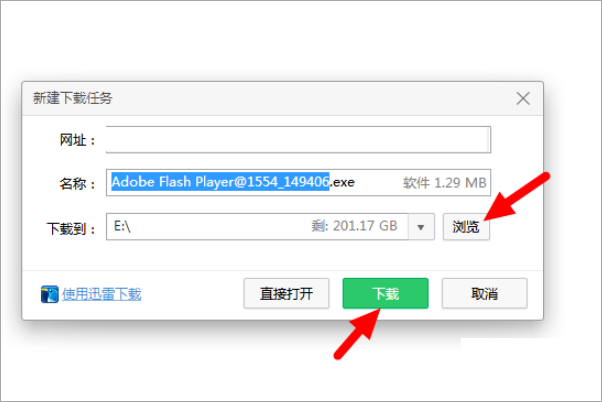Click the 网址 label
The image size is (602, 402).
77,140
